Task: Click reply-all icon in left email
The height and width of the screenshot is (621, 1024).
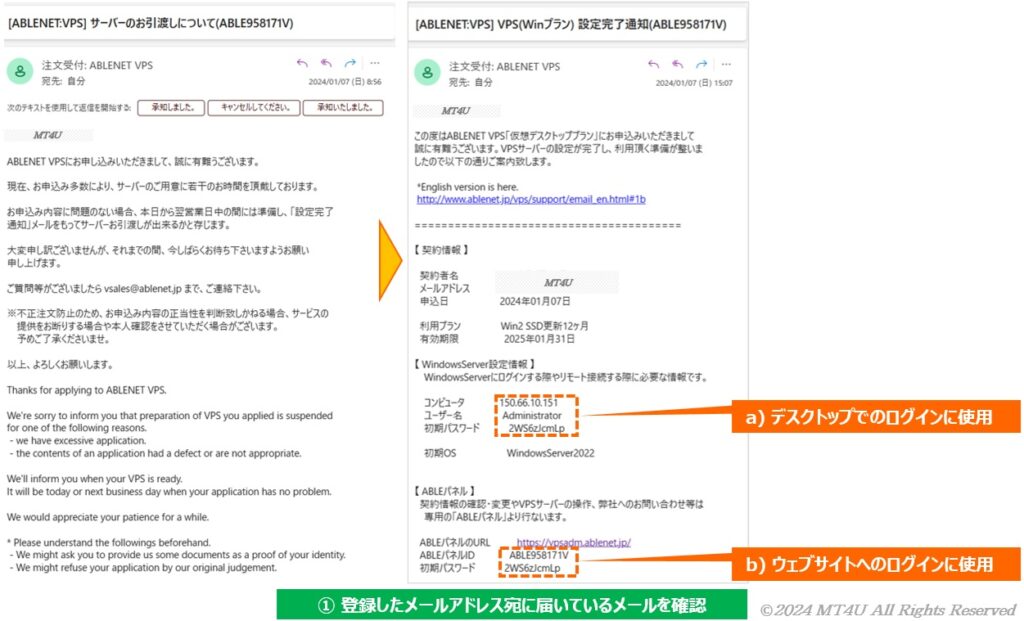Action: coord(326,63)
